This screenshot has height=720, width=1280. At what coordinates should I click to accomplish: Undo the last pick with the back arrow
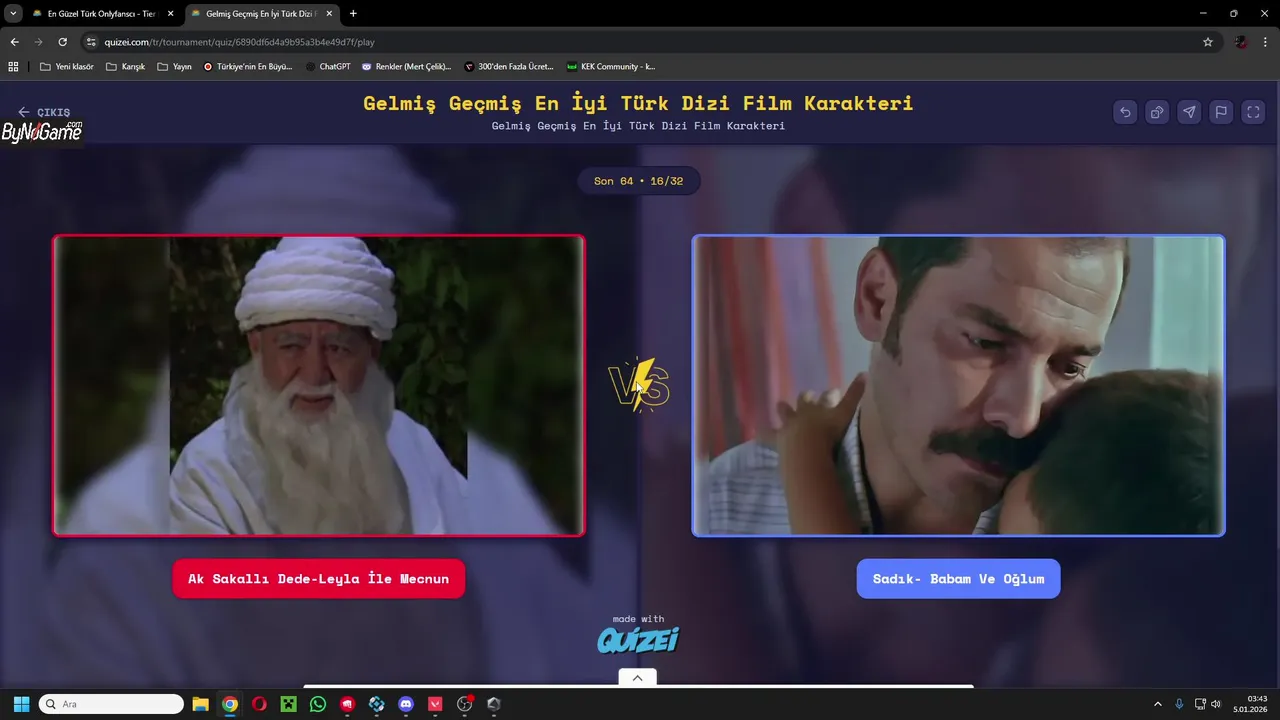pos(1125,112)
